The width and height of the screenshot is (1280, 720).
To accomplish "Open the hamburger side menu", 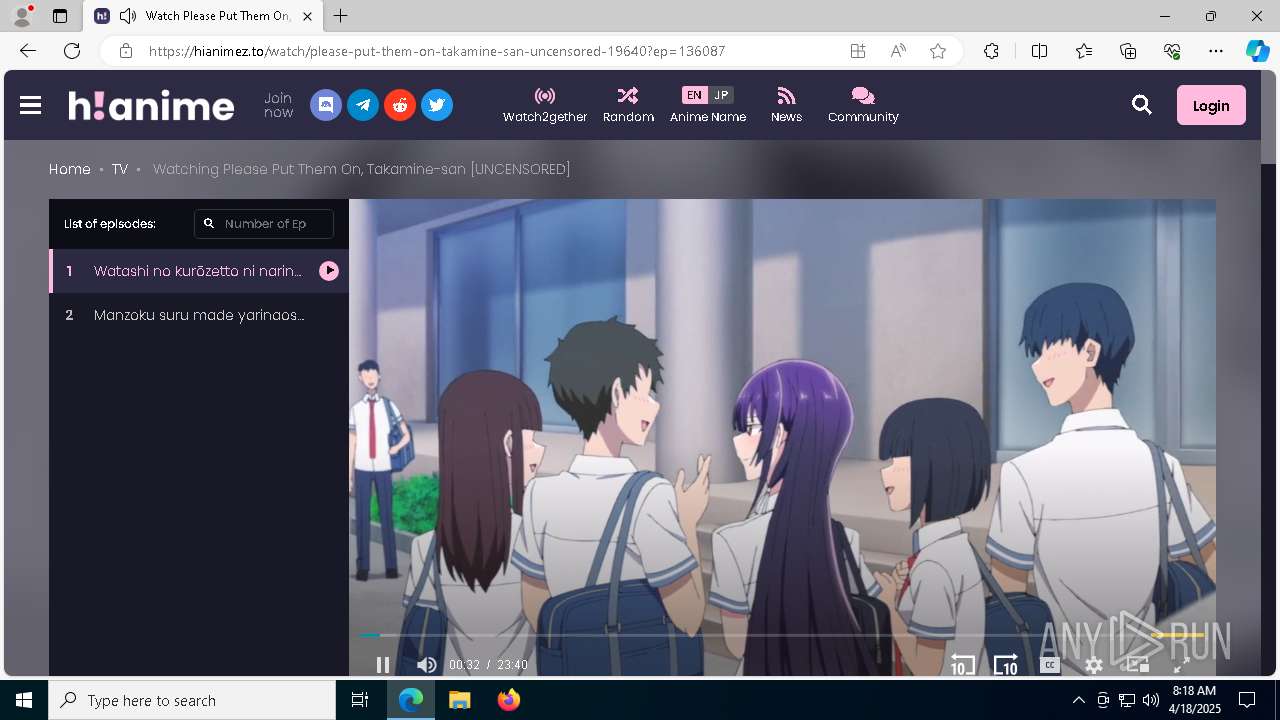I will [x=30, y=105].
